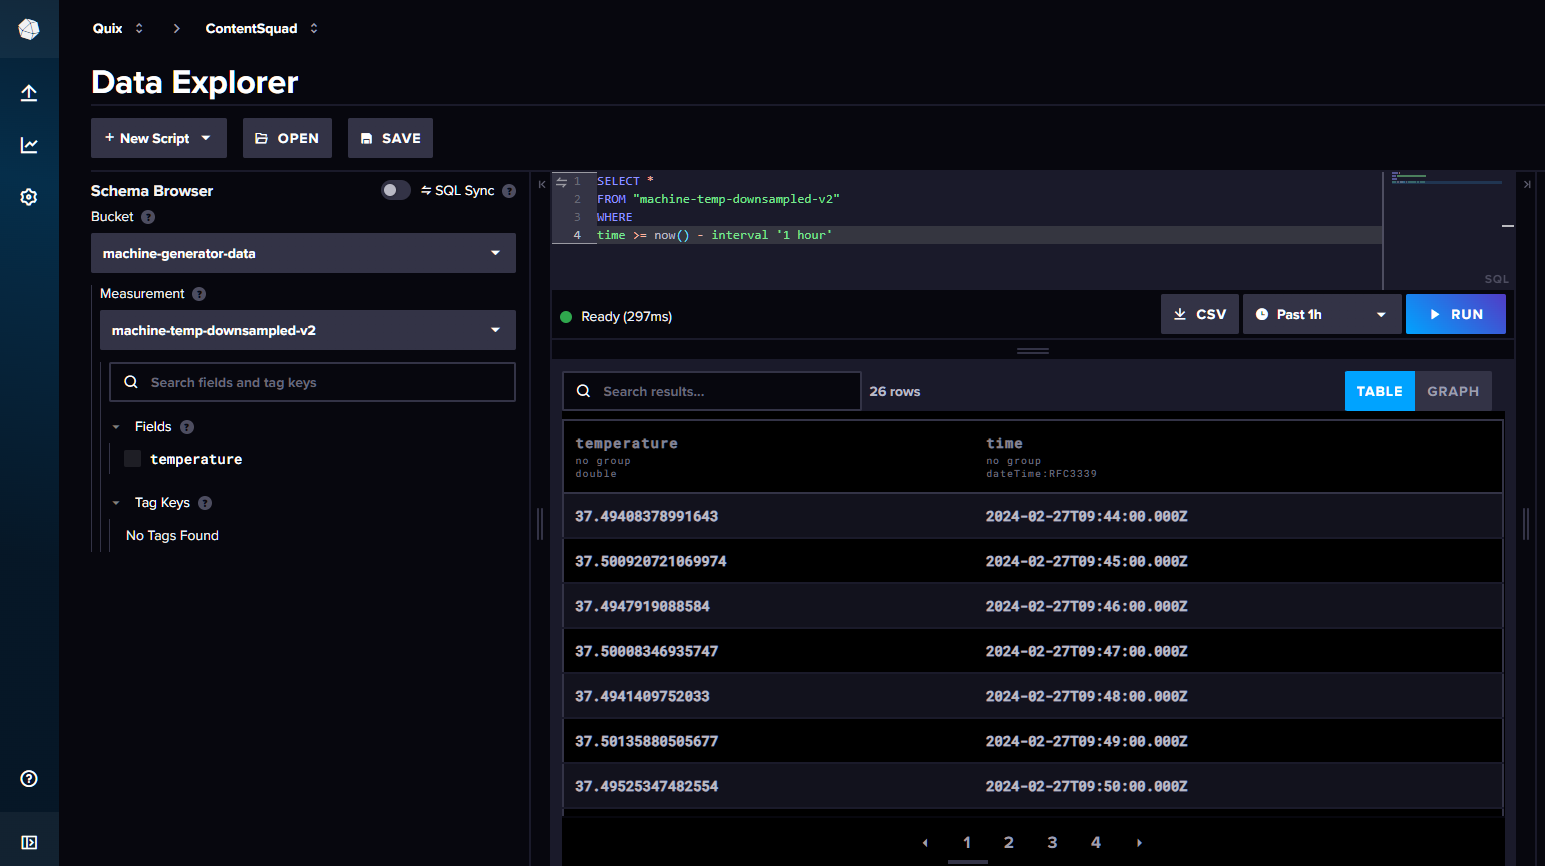Click the help icon beside Bucket
The width and height of the screenshot is (1545, 866).
pyautogui.click(x=147, y=216)
